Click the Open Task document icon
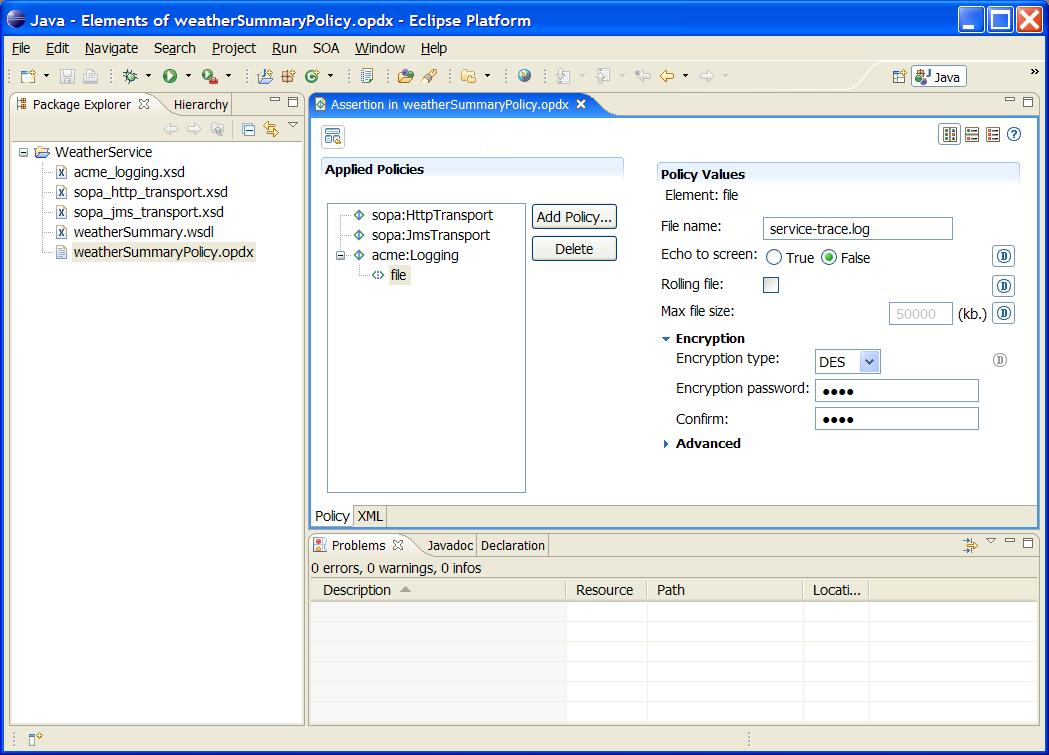 pyautogui.click(x=367, y=76)
